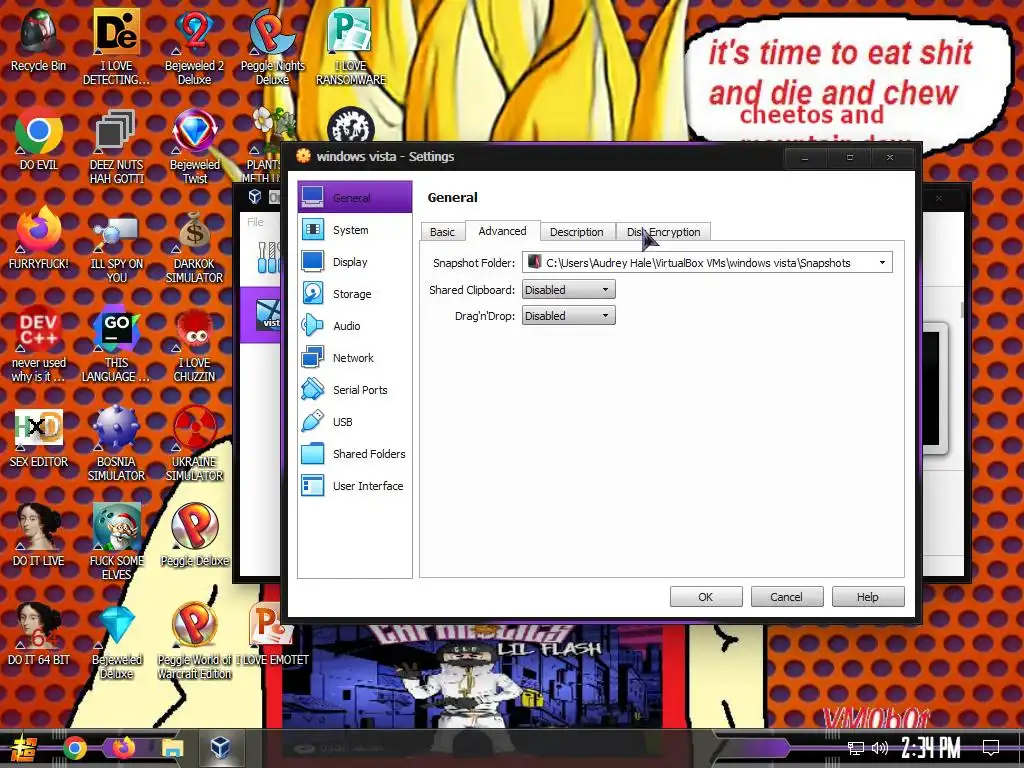Open the Audio settings category
The height and width of the screenshot is (768, 1024).
pos(355,326)
